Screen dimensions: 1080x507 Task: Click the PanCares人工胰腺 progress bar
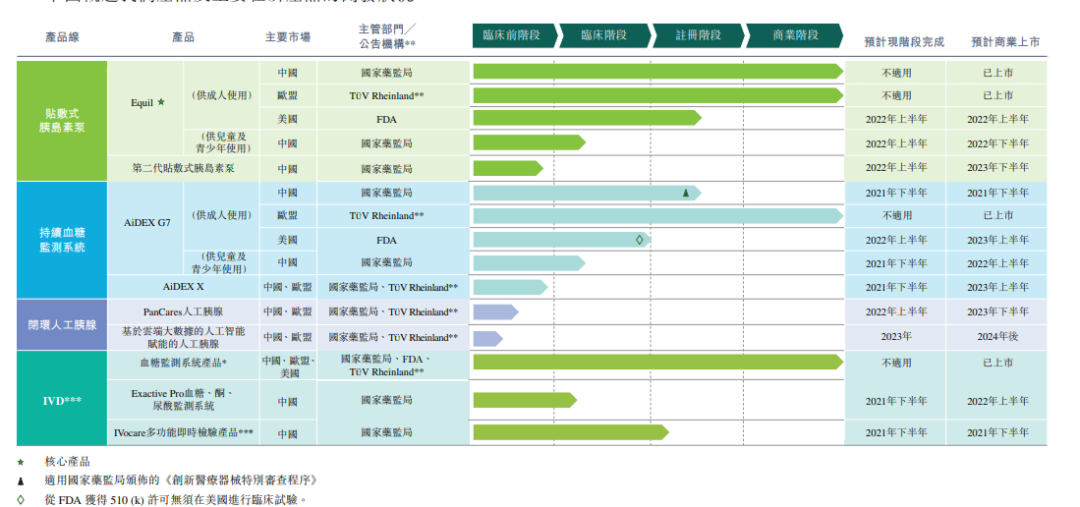point(495,311)
